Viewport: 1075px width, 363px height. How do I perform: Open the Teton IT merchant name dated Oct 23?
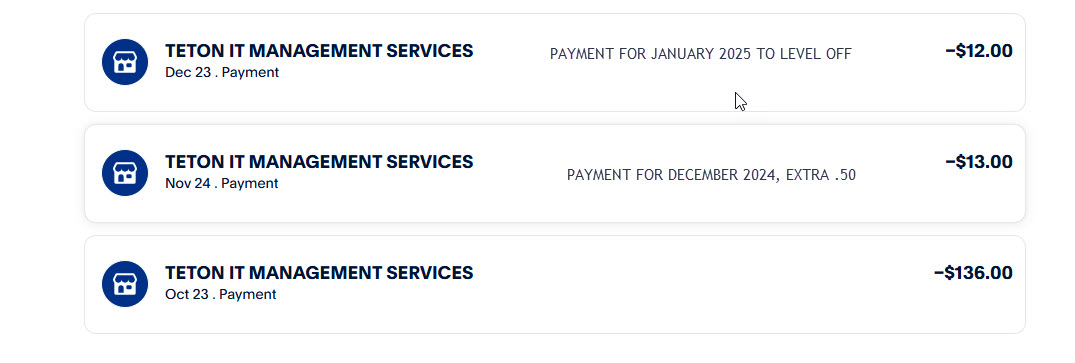pyautogui.click(x=319, y=273)
